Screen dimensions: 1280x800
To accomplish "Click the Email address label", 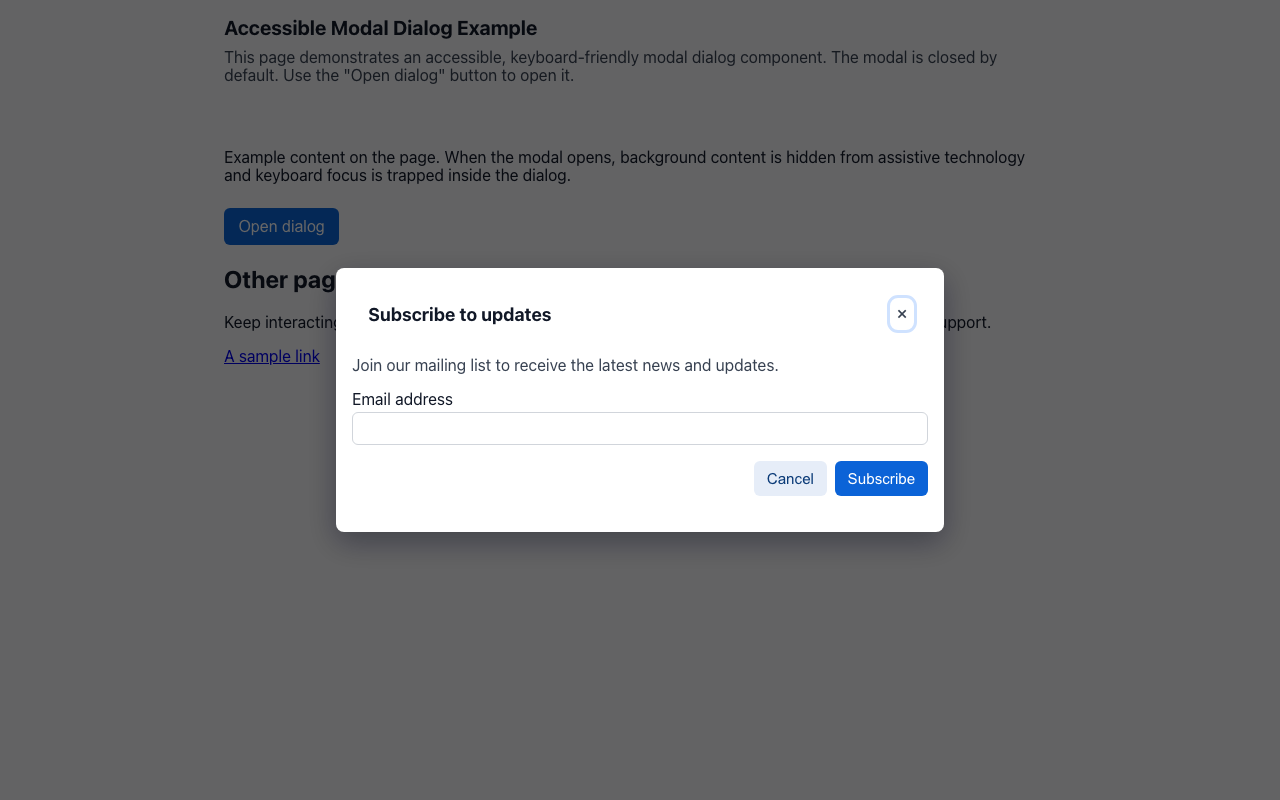I will coord(402,399).
